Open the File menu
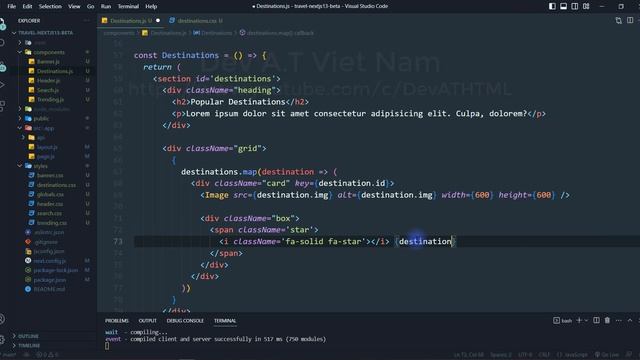This screenshot has height=360, width=640. (x=12, y=6)
